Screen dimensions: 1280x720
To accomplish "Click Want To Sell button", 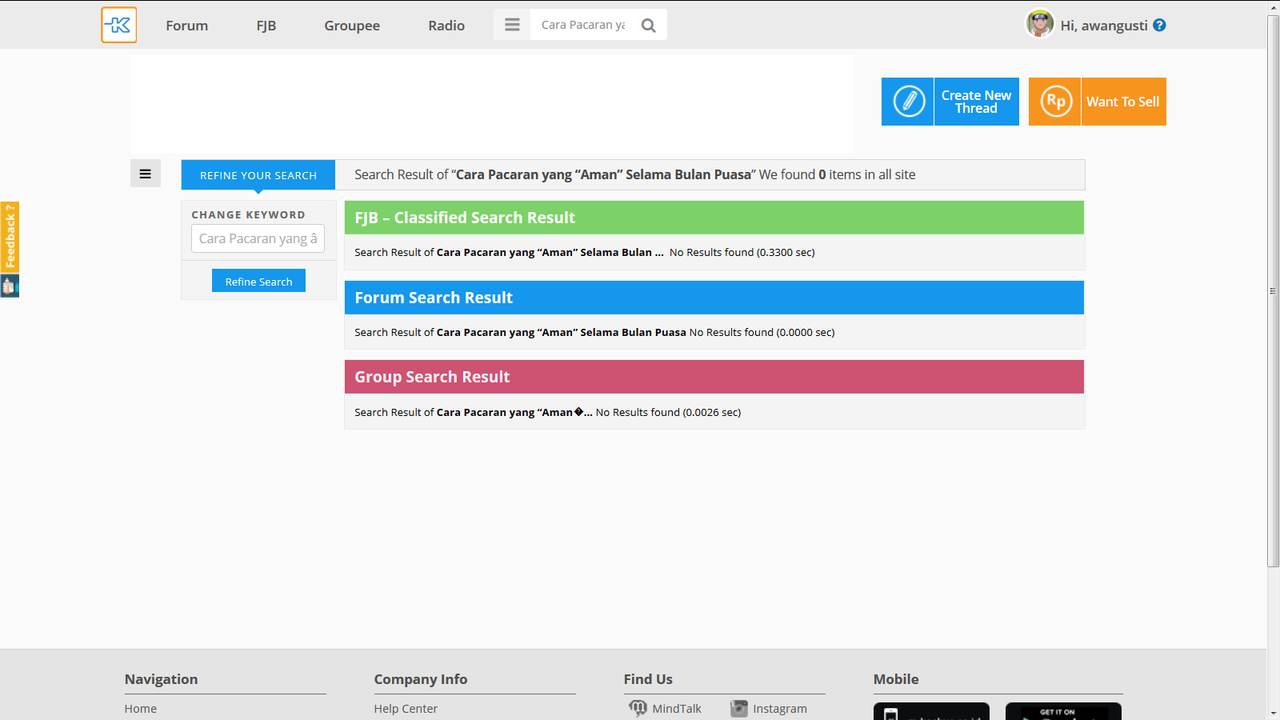I will tap(1123, 101).
